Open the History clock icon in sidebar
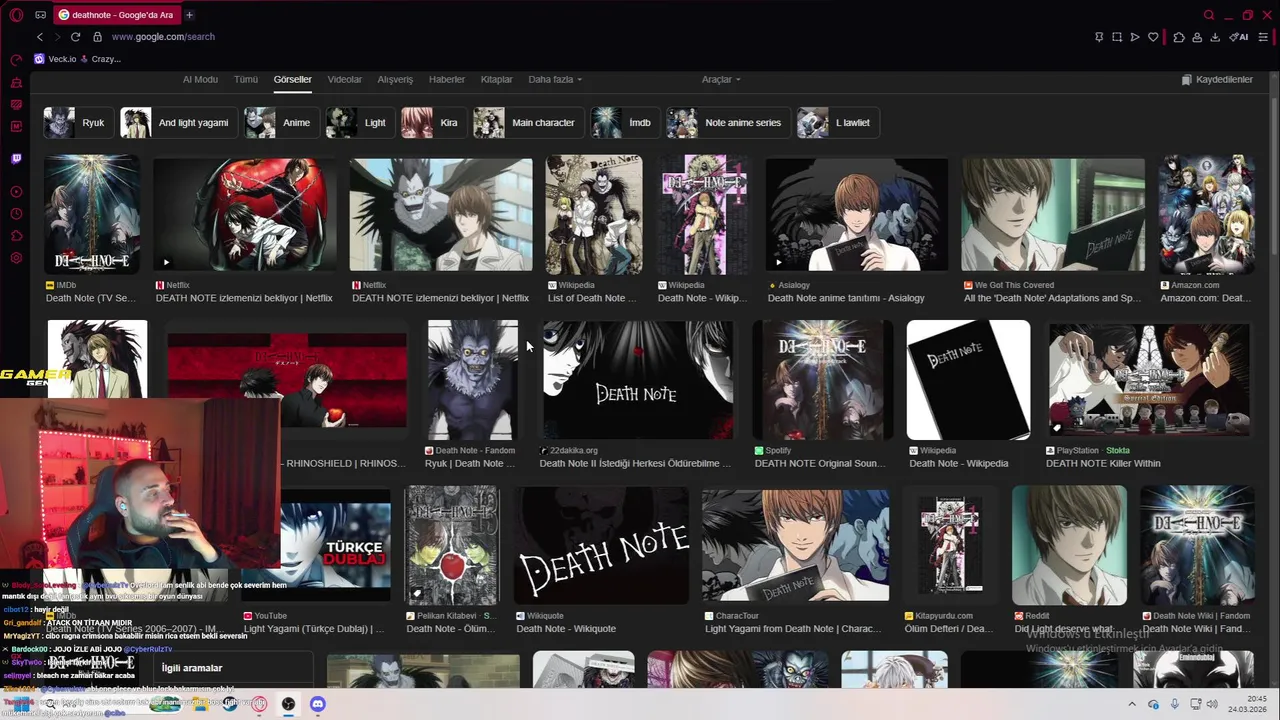The image size is (1280, 720). (16, 214)
